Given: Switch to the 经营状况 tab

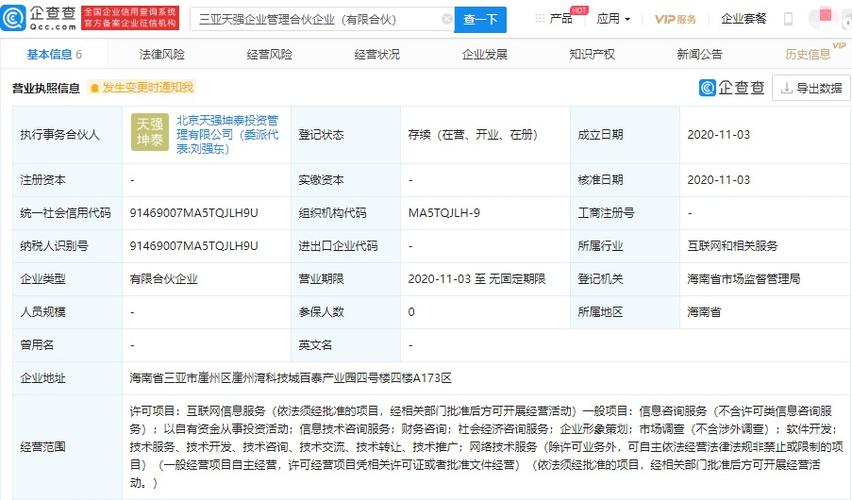Looking at the screenshot, I should (x=377, y=54).
